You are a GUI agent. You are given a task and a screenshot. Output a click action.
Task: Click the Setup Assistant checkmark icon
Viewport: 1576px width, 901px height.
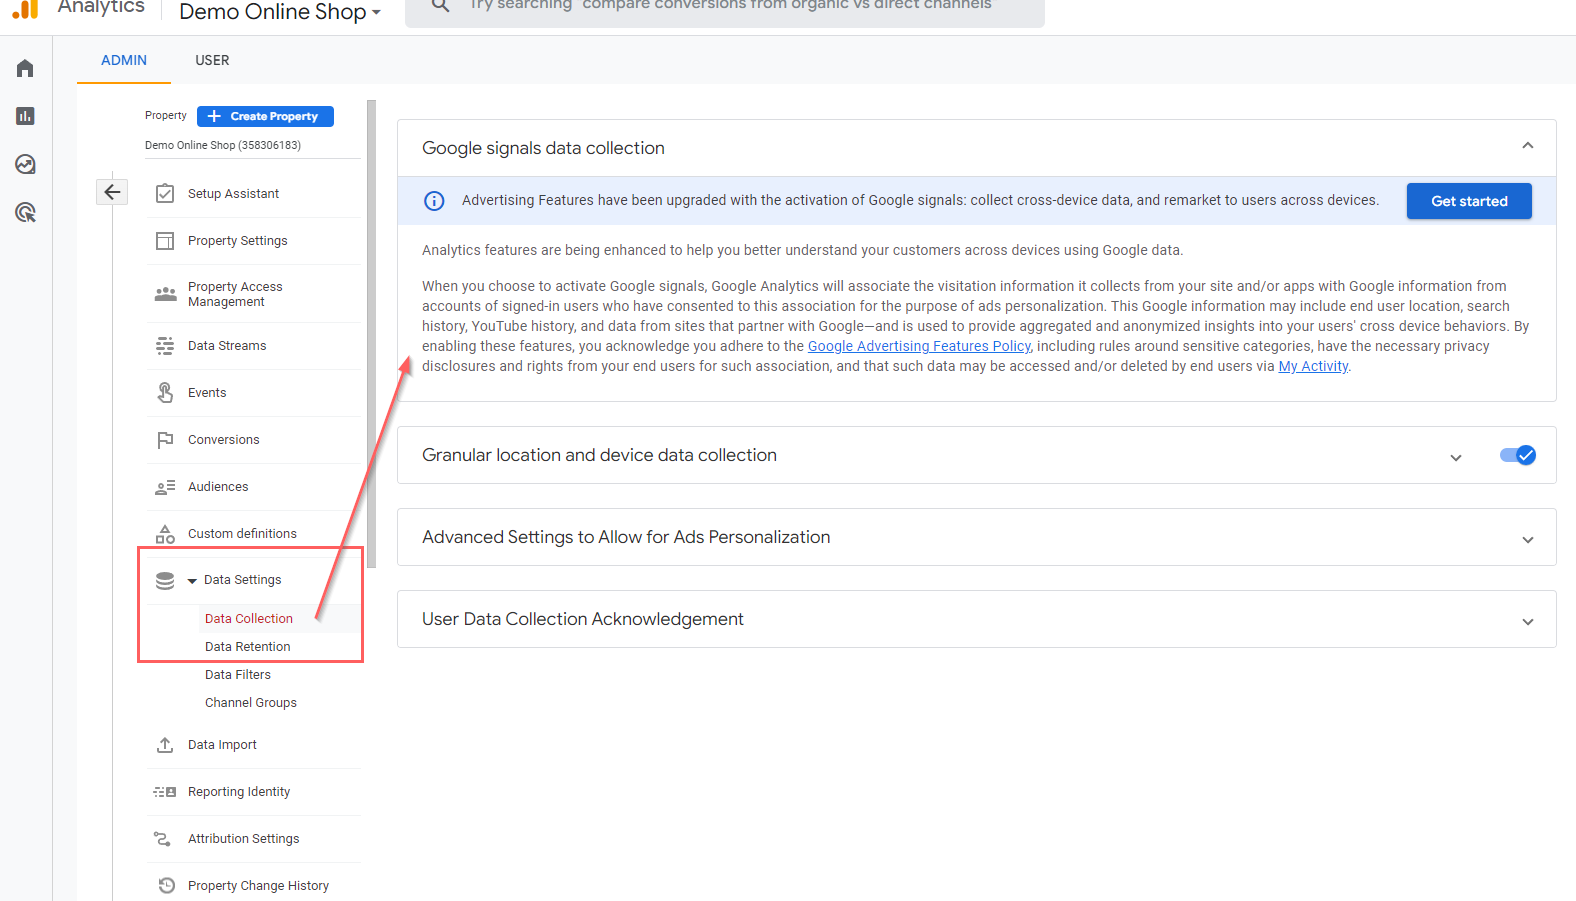click(x=165, y=194)
